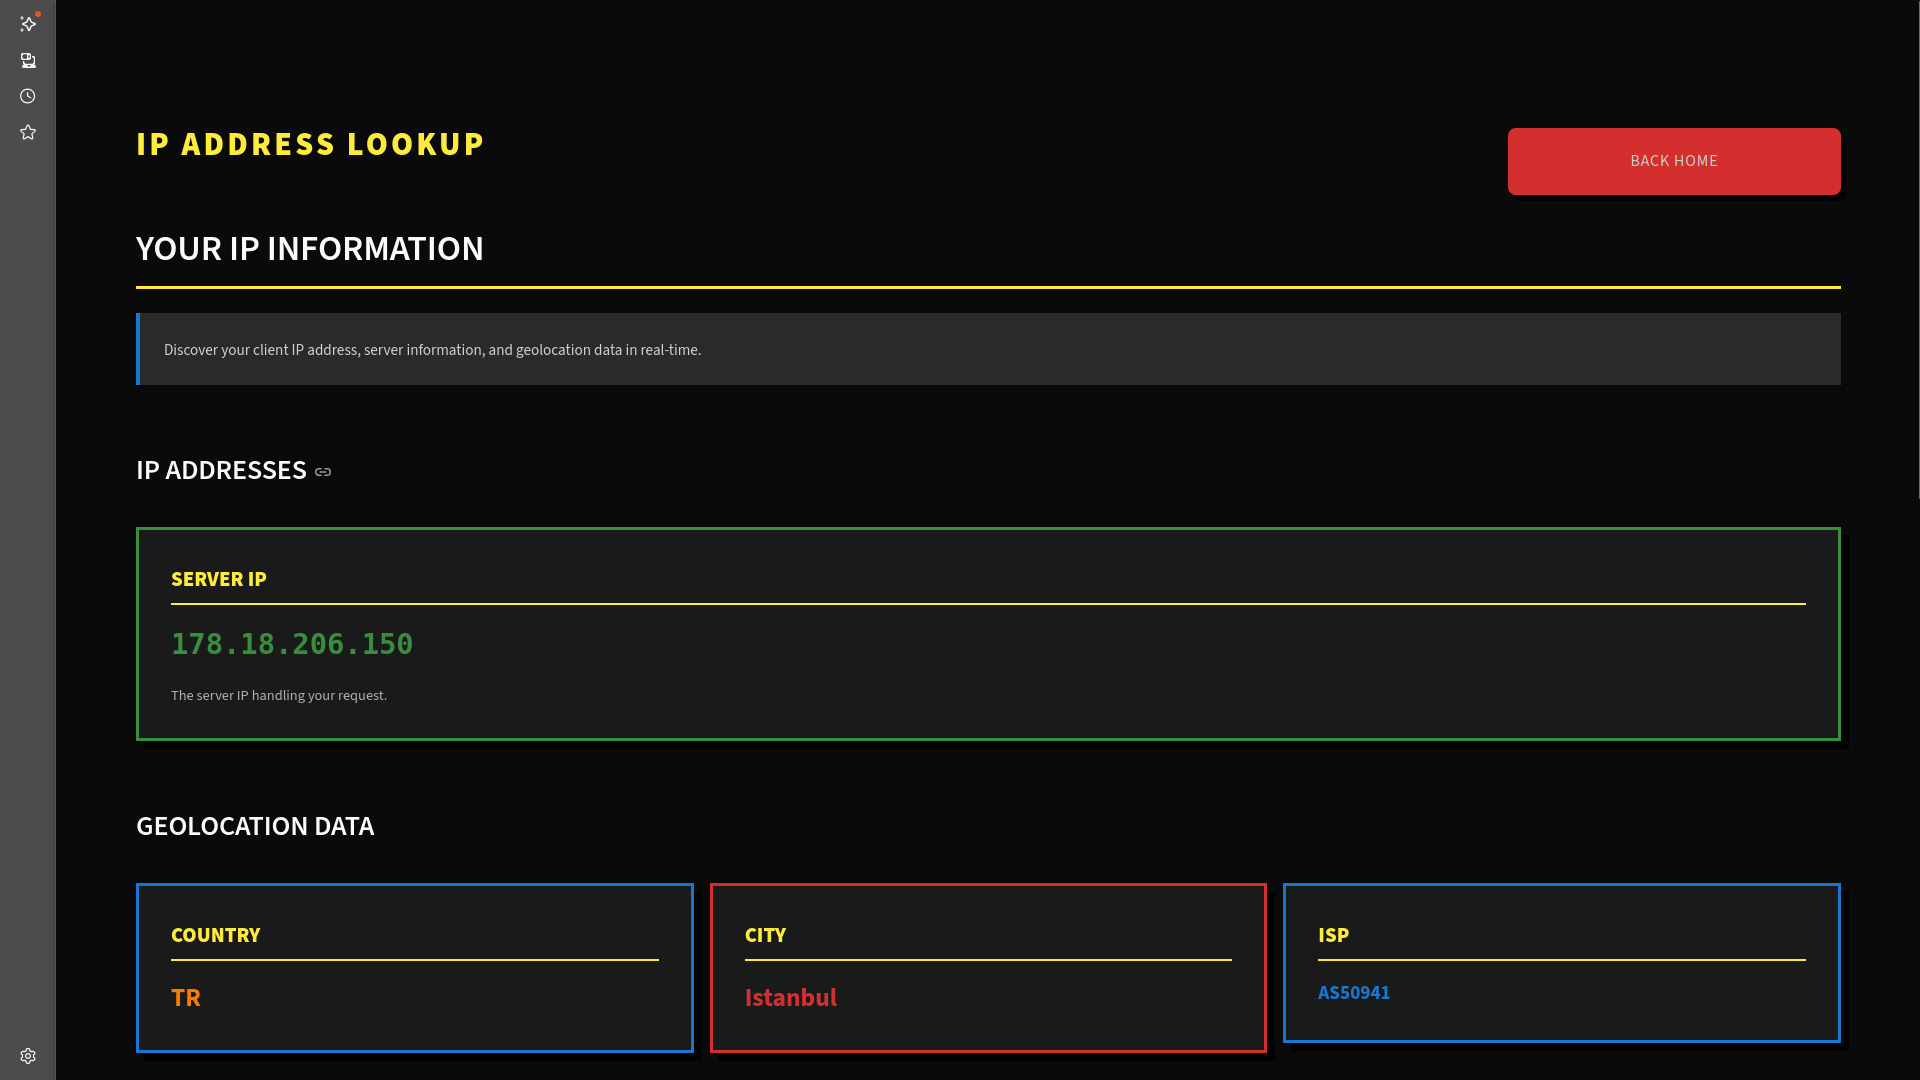
Task: Click the sparkle AI icon with notification dot
Action: pyautogui.click(x=28, y=24)
